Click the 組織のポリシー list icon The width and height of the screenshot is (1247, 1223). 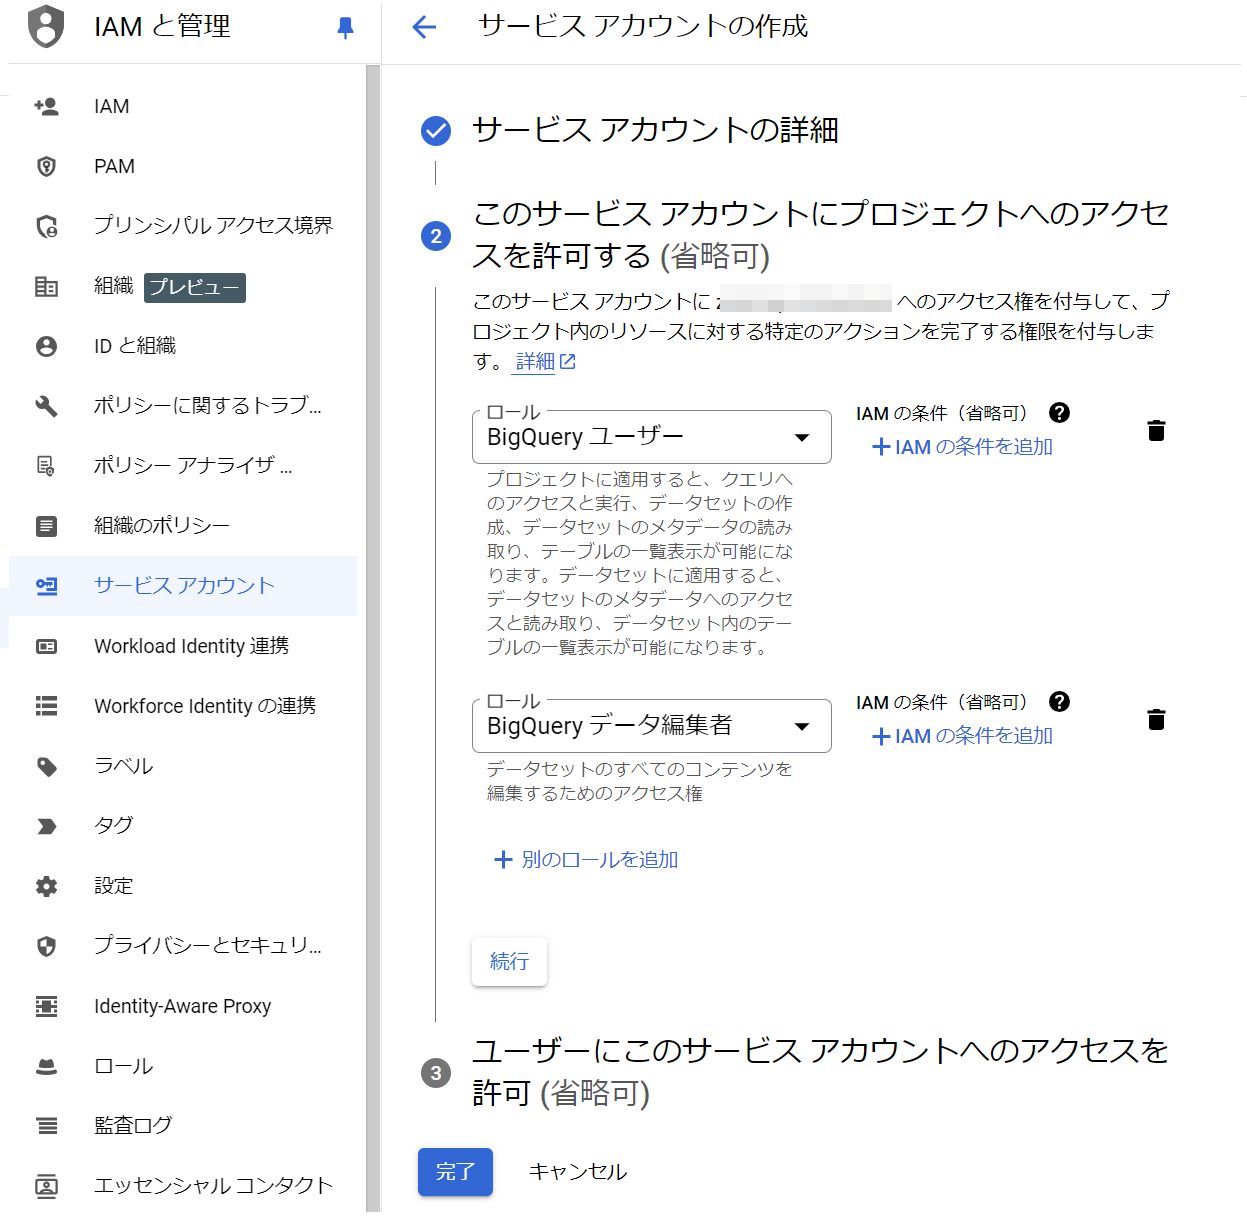pos(46,526)
